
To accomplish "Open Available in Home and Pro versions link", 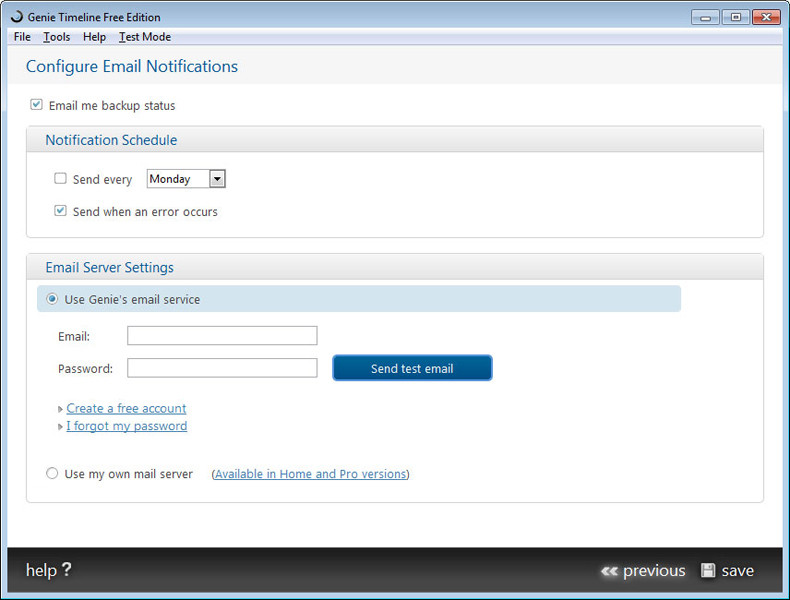I will tap(310, 474).
